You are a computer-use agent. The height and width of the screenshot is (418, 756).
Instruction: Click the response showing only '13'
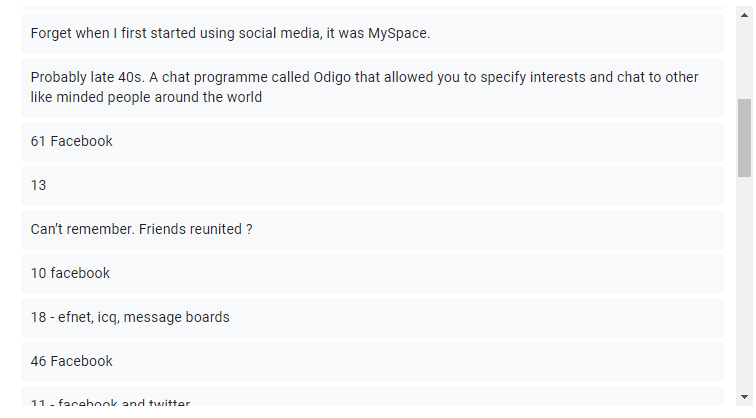click(372, 185)
